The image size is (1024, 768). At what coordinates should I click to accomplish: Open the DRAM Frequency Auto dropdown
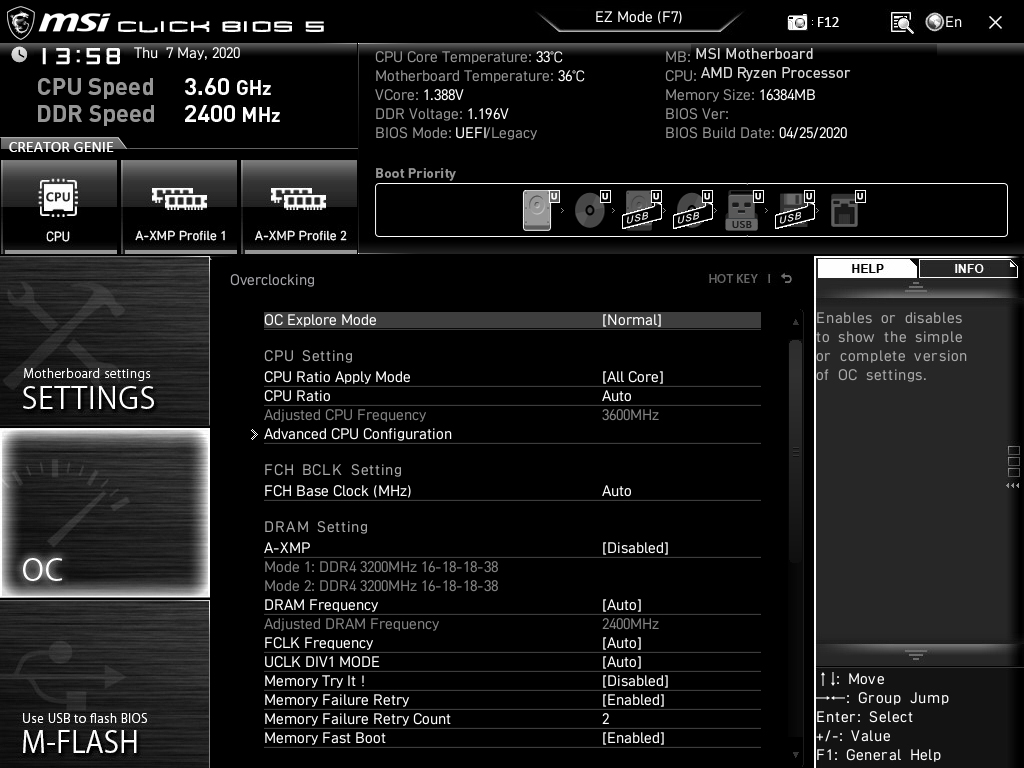pyautogui.click(x=622, y=605)
